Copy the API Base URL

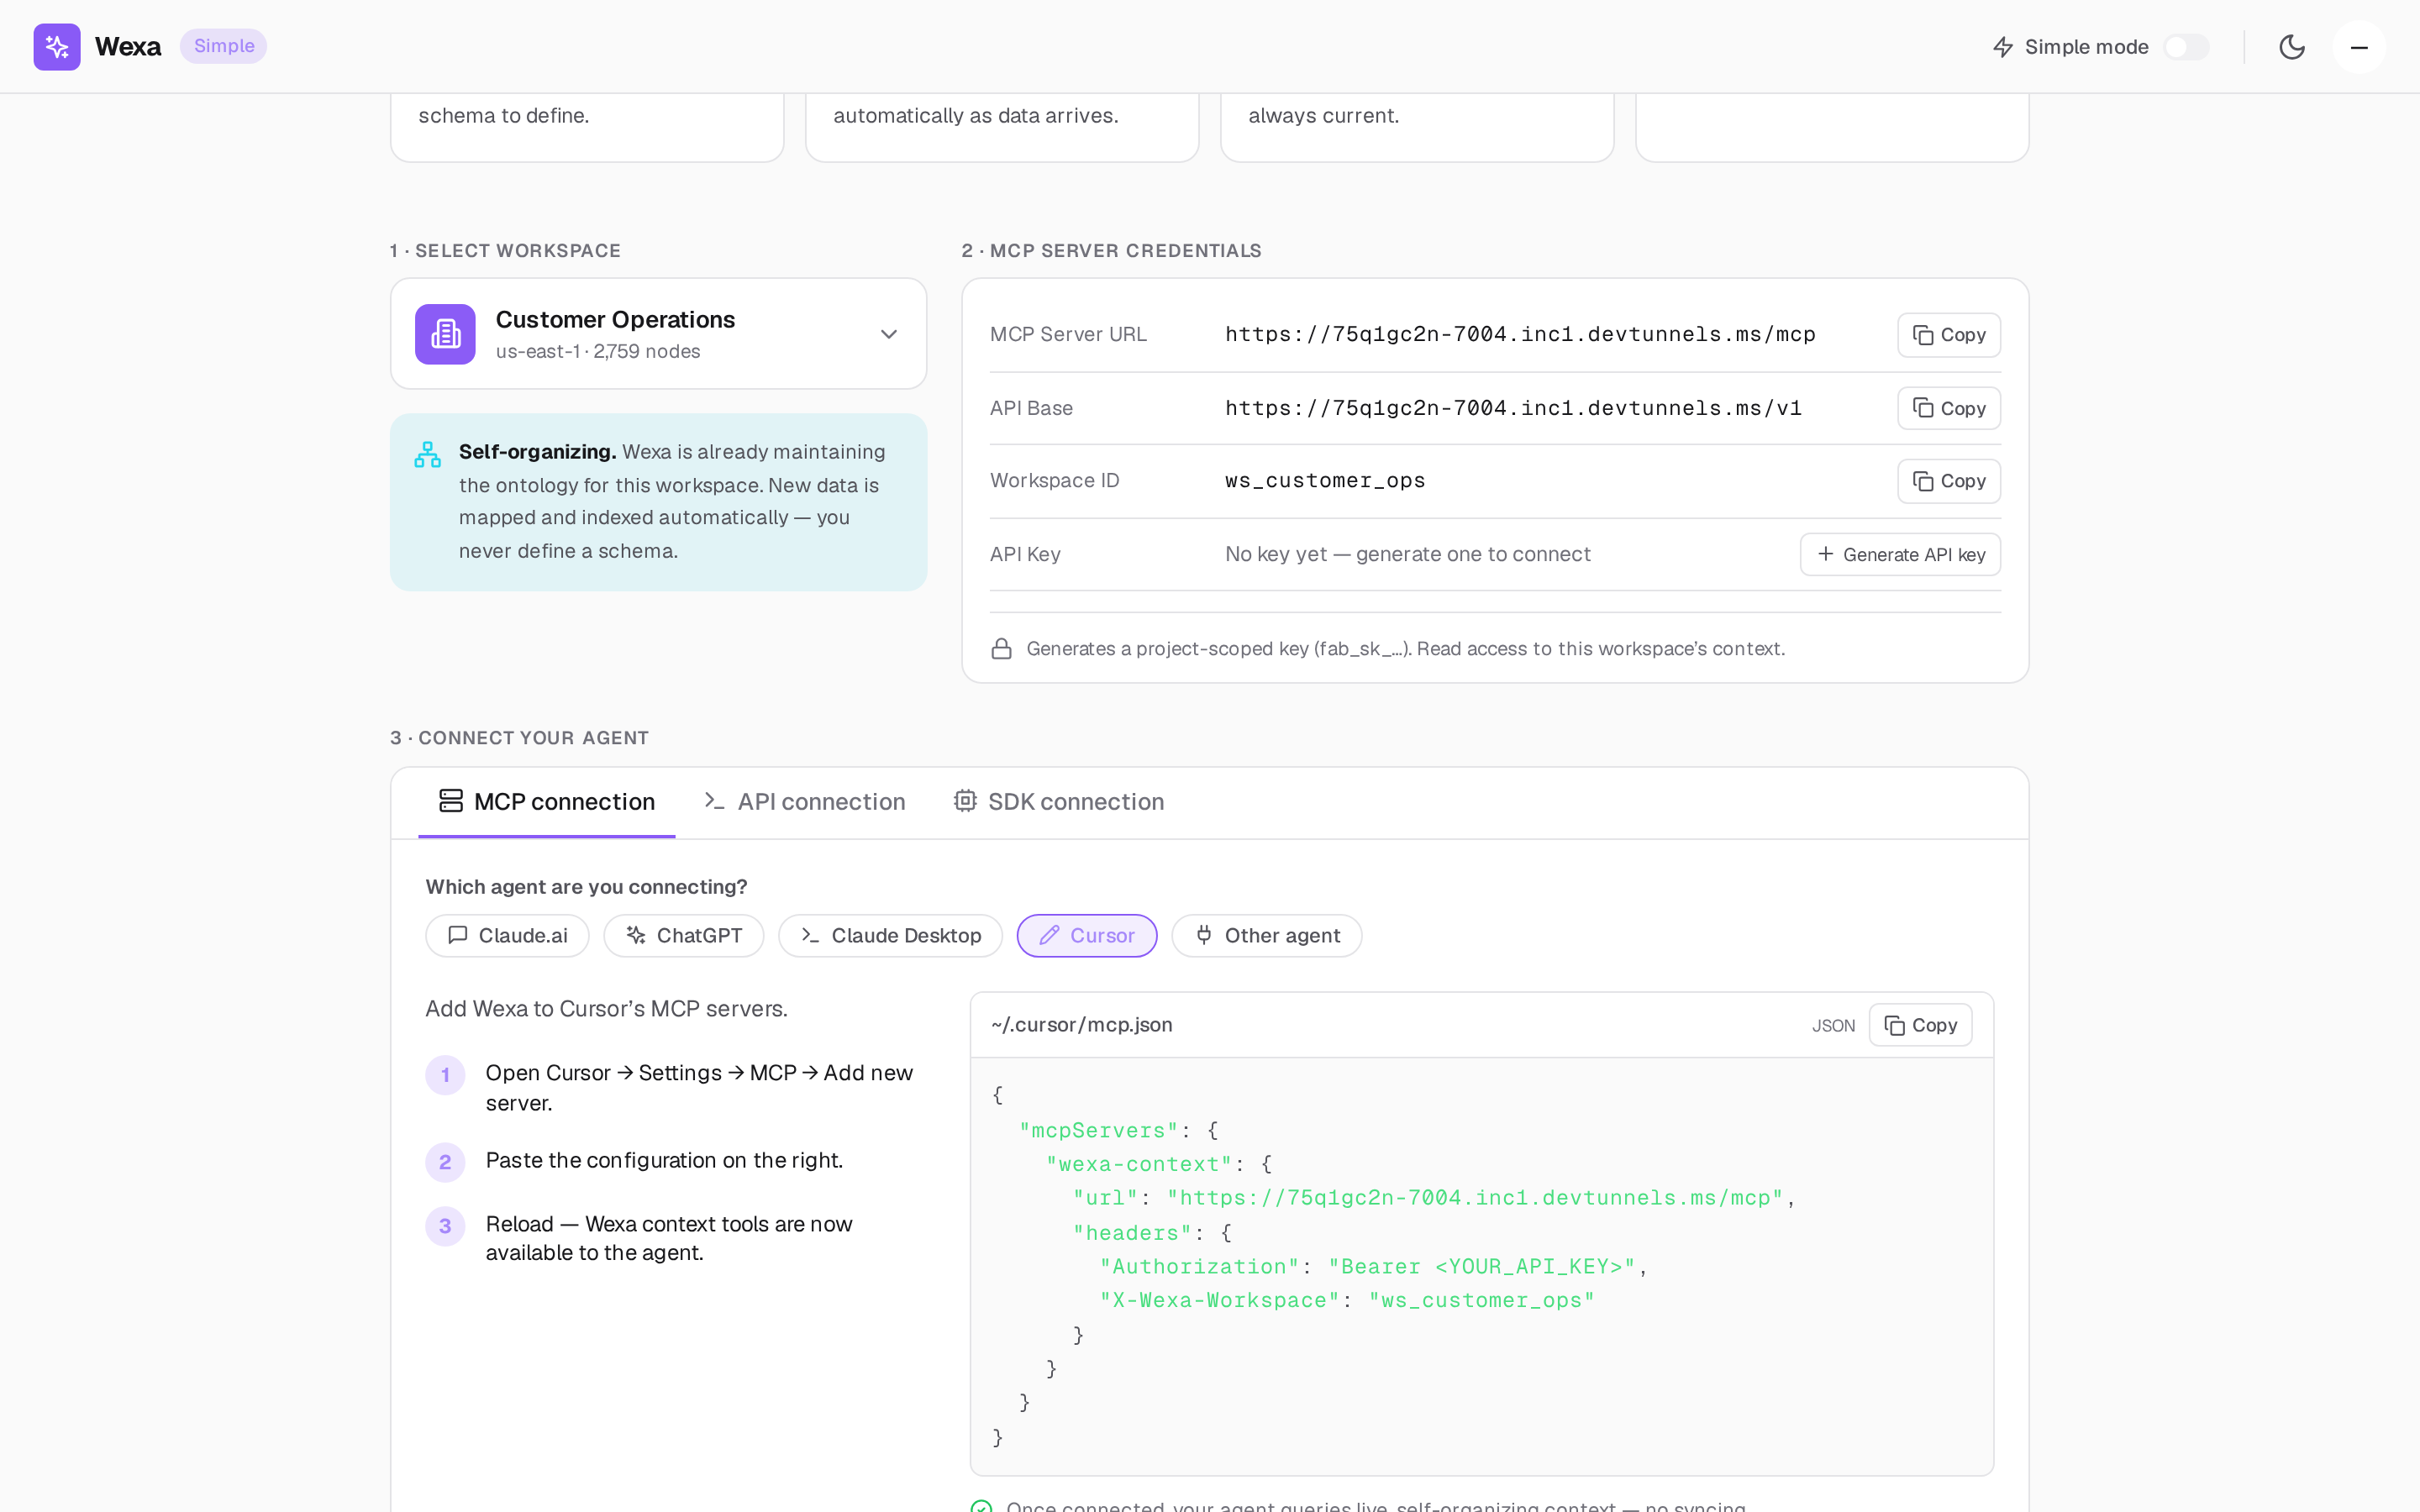click(x=1948, y=408)
